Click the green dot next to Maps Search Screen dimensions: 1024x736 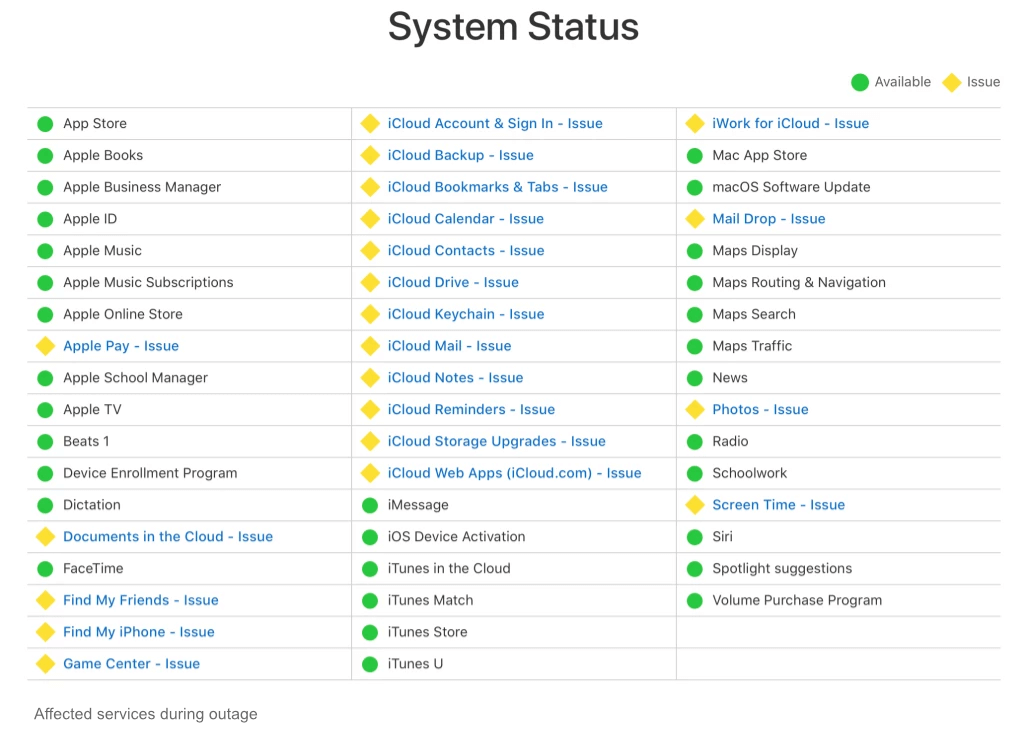(x=695, y=315)
